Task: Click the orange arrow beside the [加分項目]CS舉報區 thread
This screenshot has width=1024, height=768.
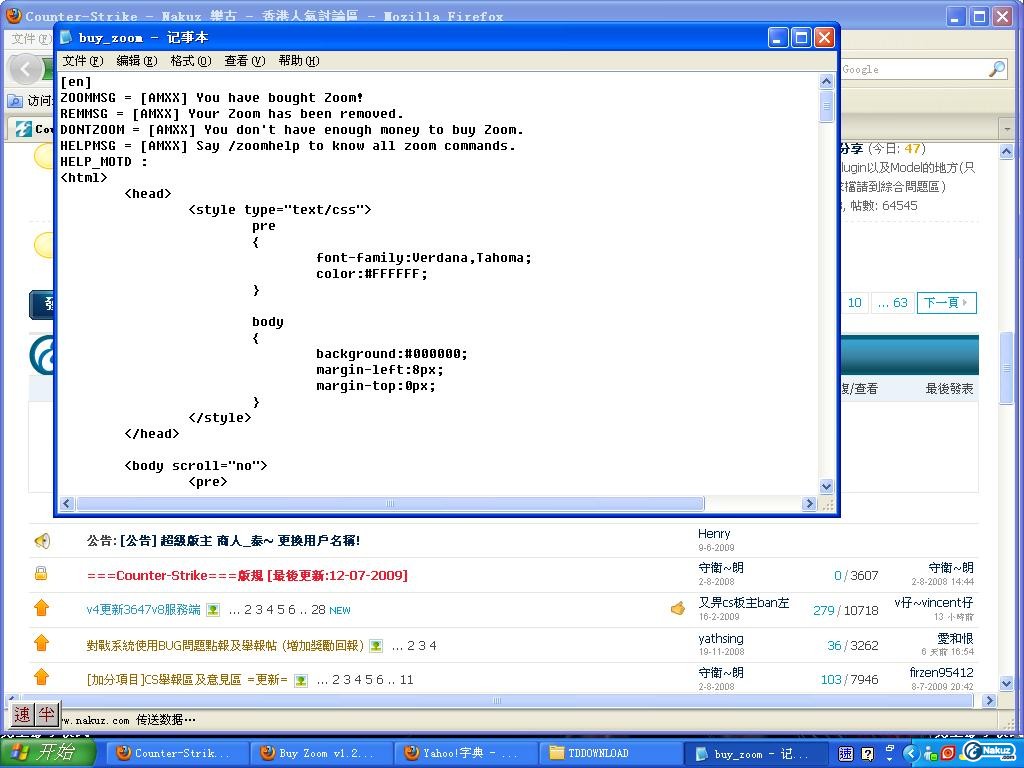Action: click(41, 677)
